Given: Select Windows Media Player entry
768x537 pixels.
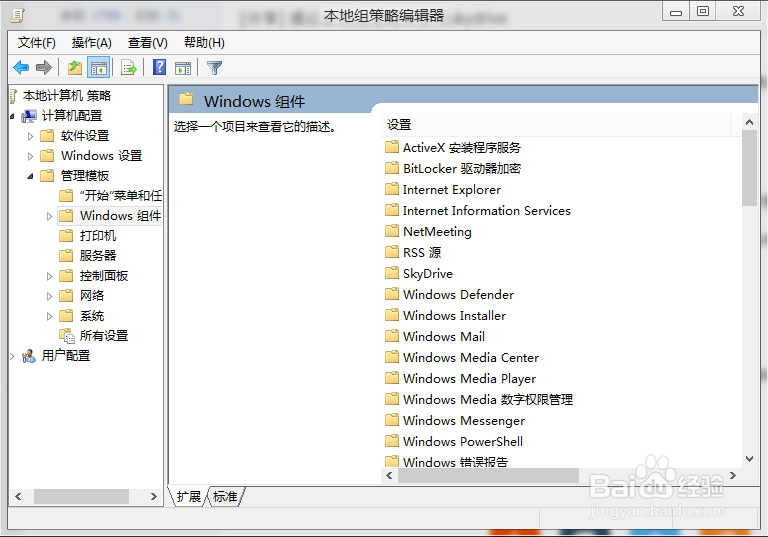Looking at the screenshot, I should [469, 379].
